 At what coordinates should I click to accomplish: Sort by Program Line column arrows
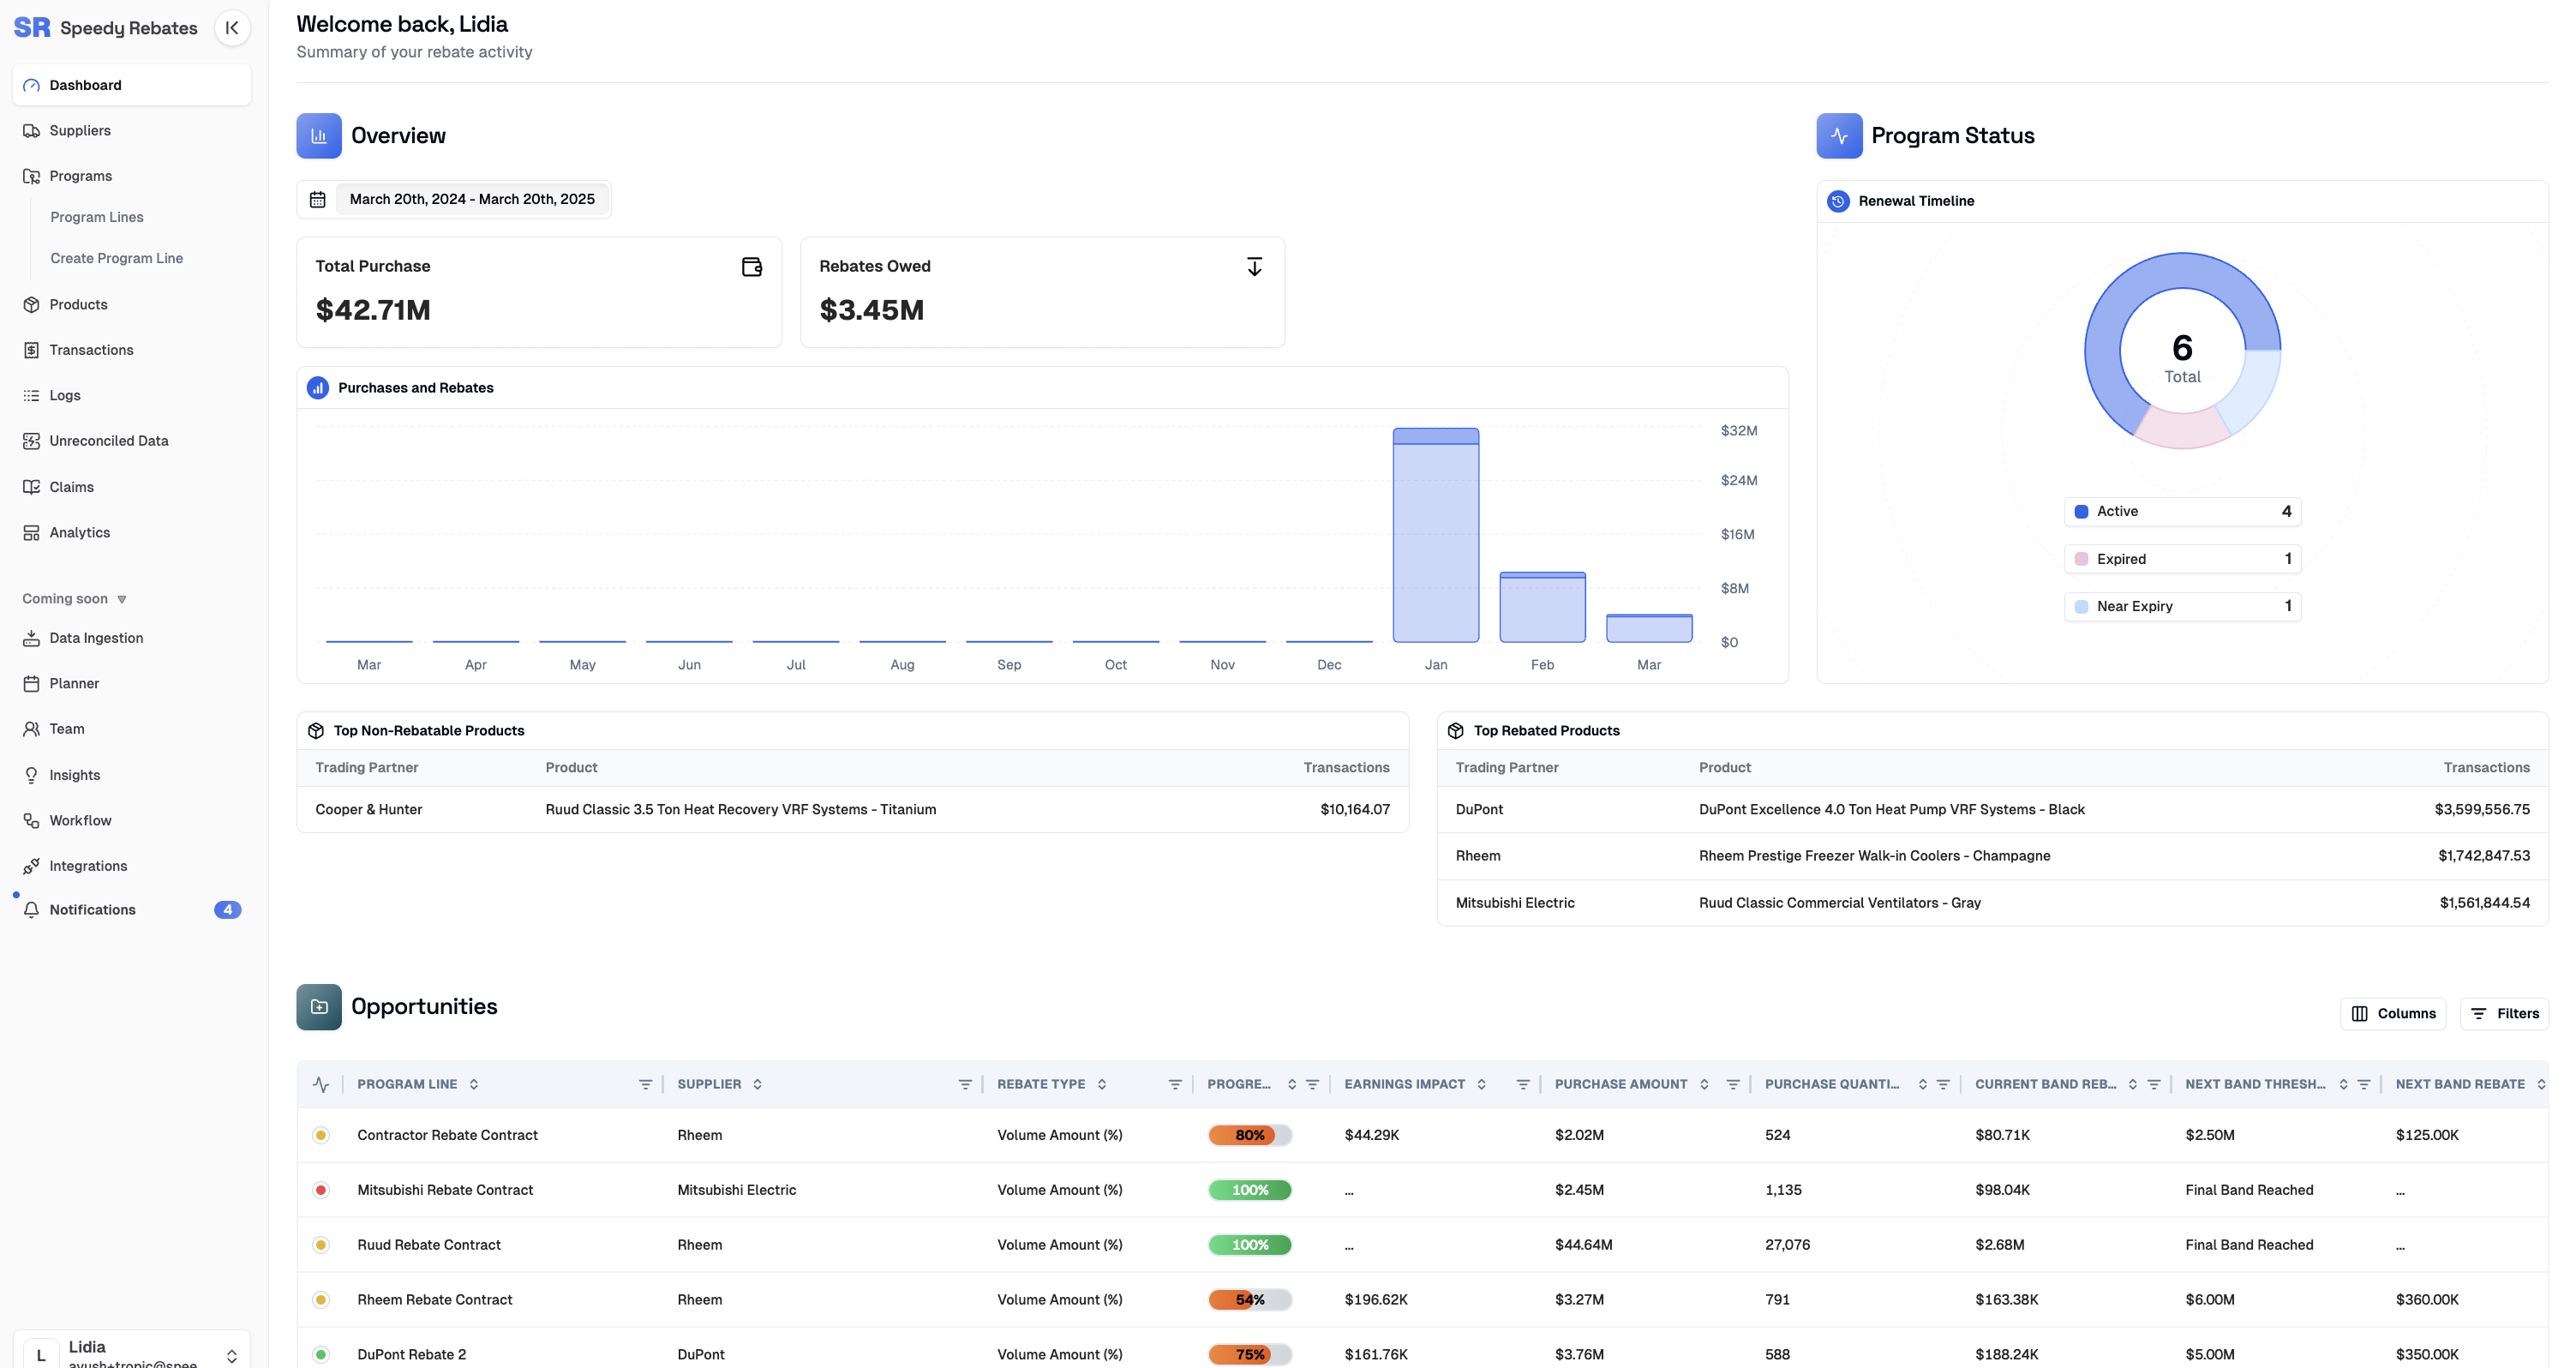tap(474, 1084)
